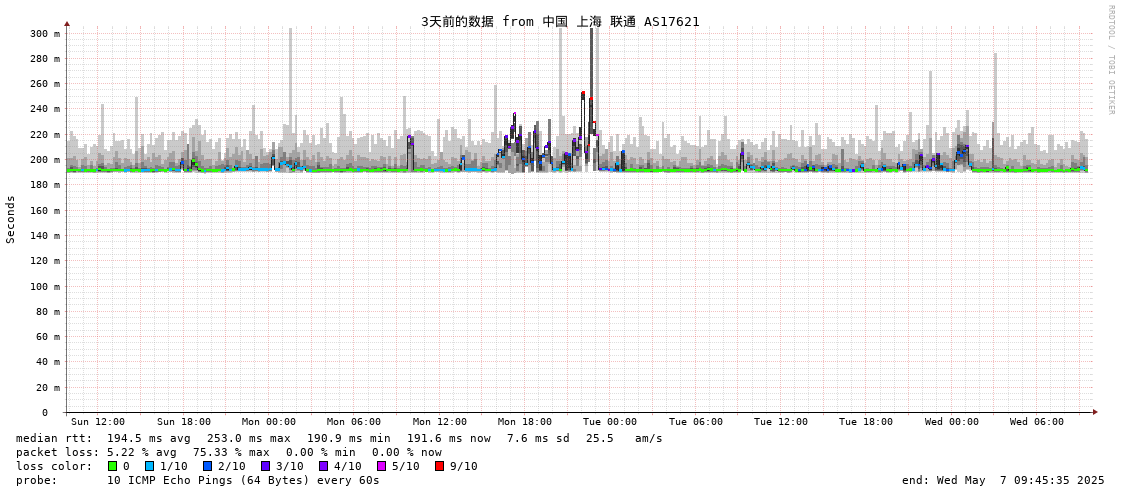Click the 'Mon 00:00' time axis label
This screenshot has height=494, width=1121.
269,422
